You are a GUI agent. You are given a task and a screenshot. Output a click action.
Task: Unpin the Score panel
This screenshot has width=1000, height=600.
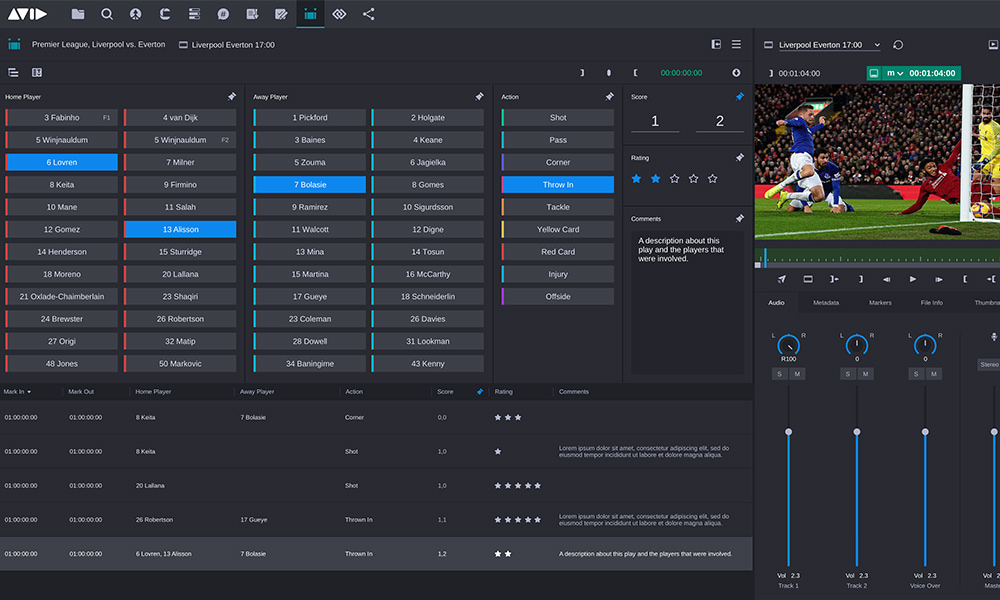[x=739, y=97]
